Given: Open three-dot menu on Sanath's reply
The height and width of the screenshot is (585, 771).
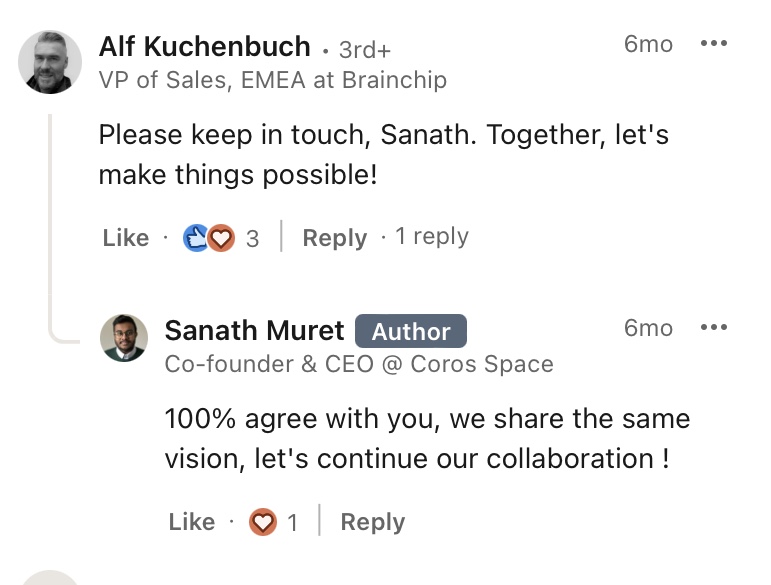Looking at the screenshot, I should pos(713,328).
